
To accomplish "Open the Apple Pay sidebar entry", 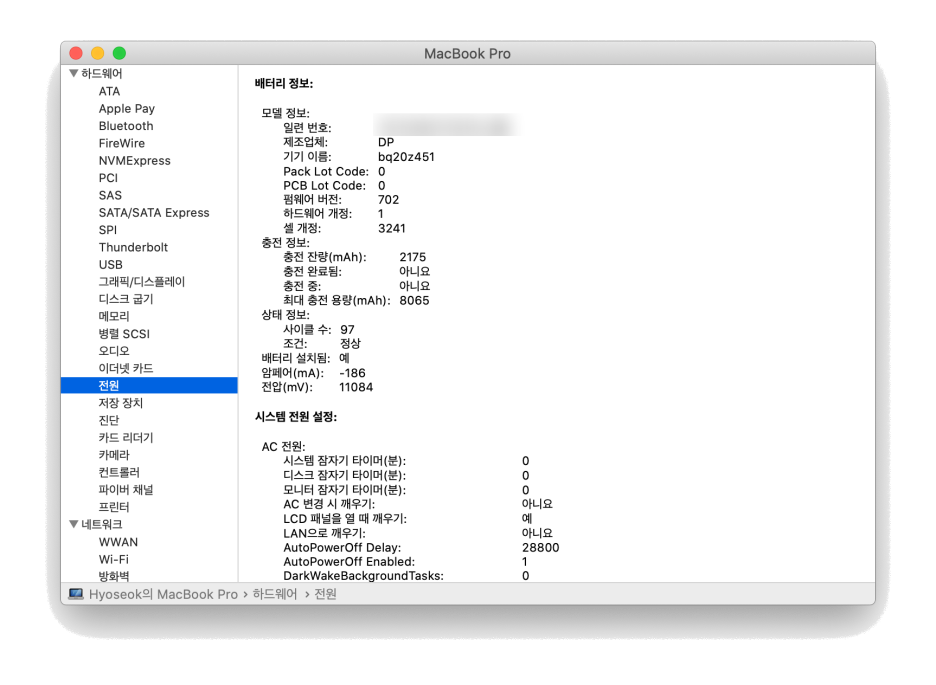I will click(x=127, y=109).
